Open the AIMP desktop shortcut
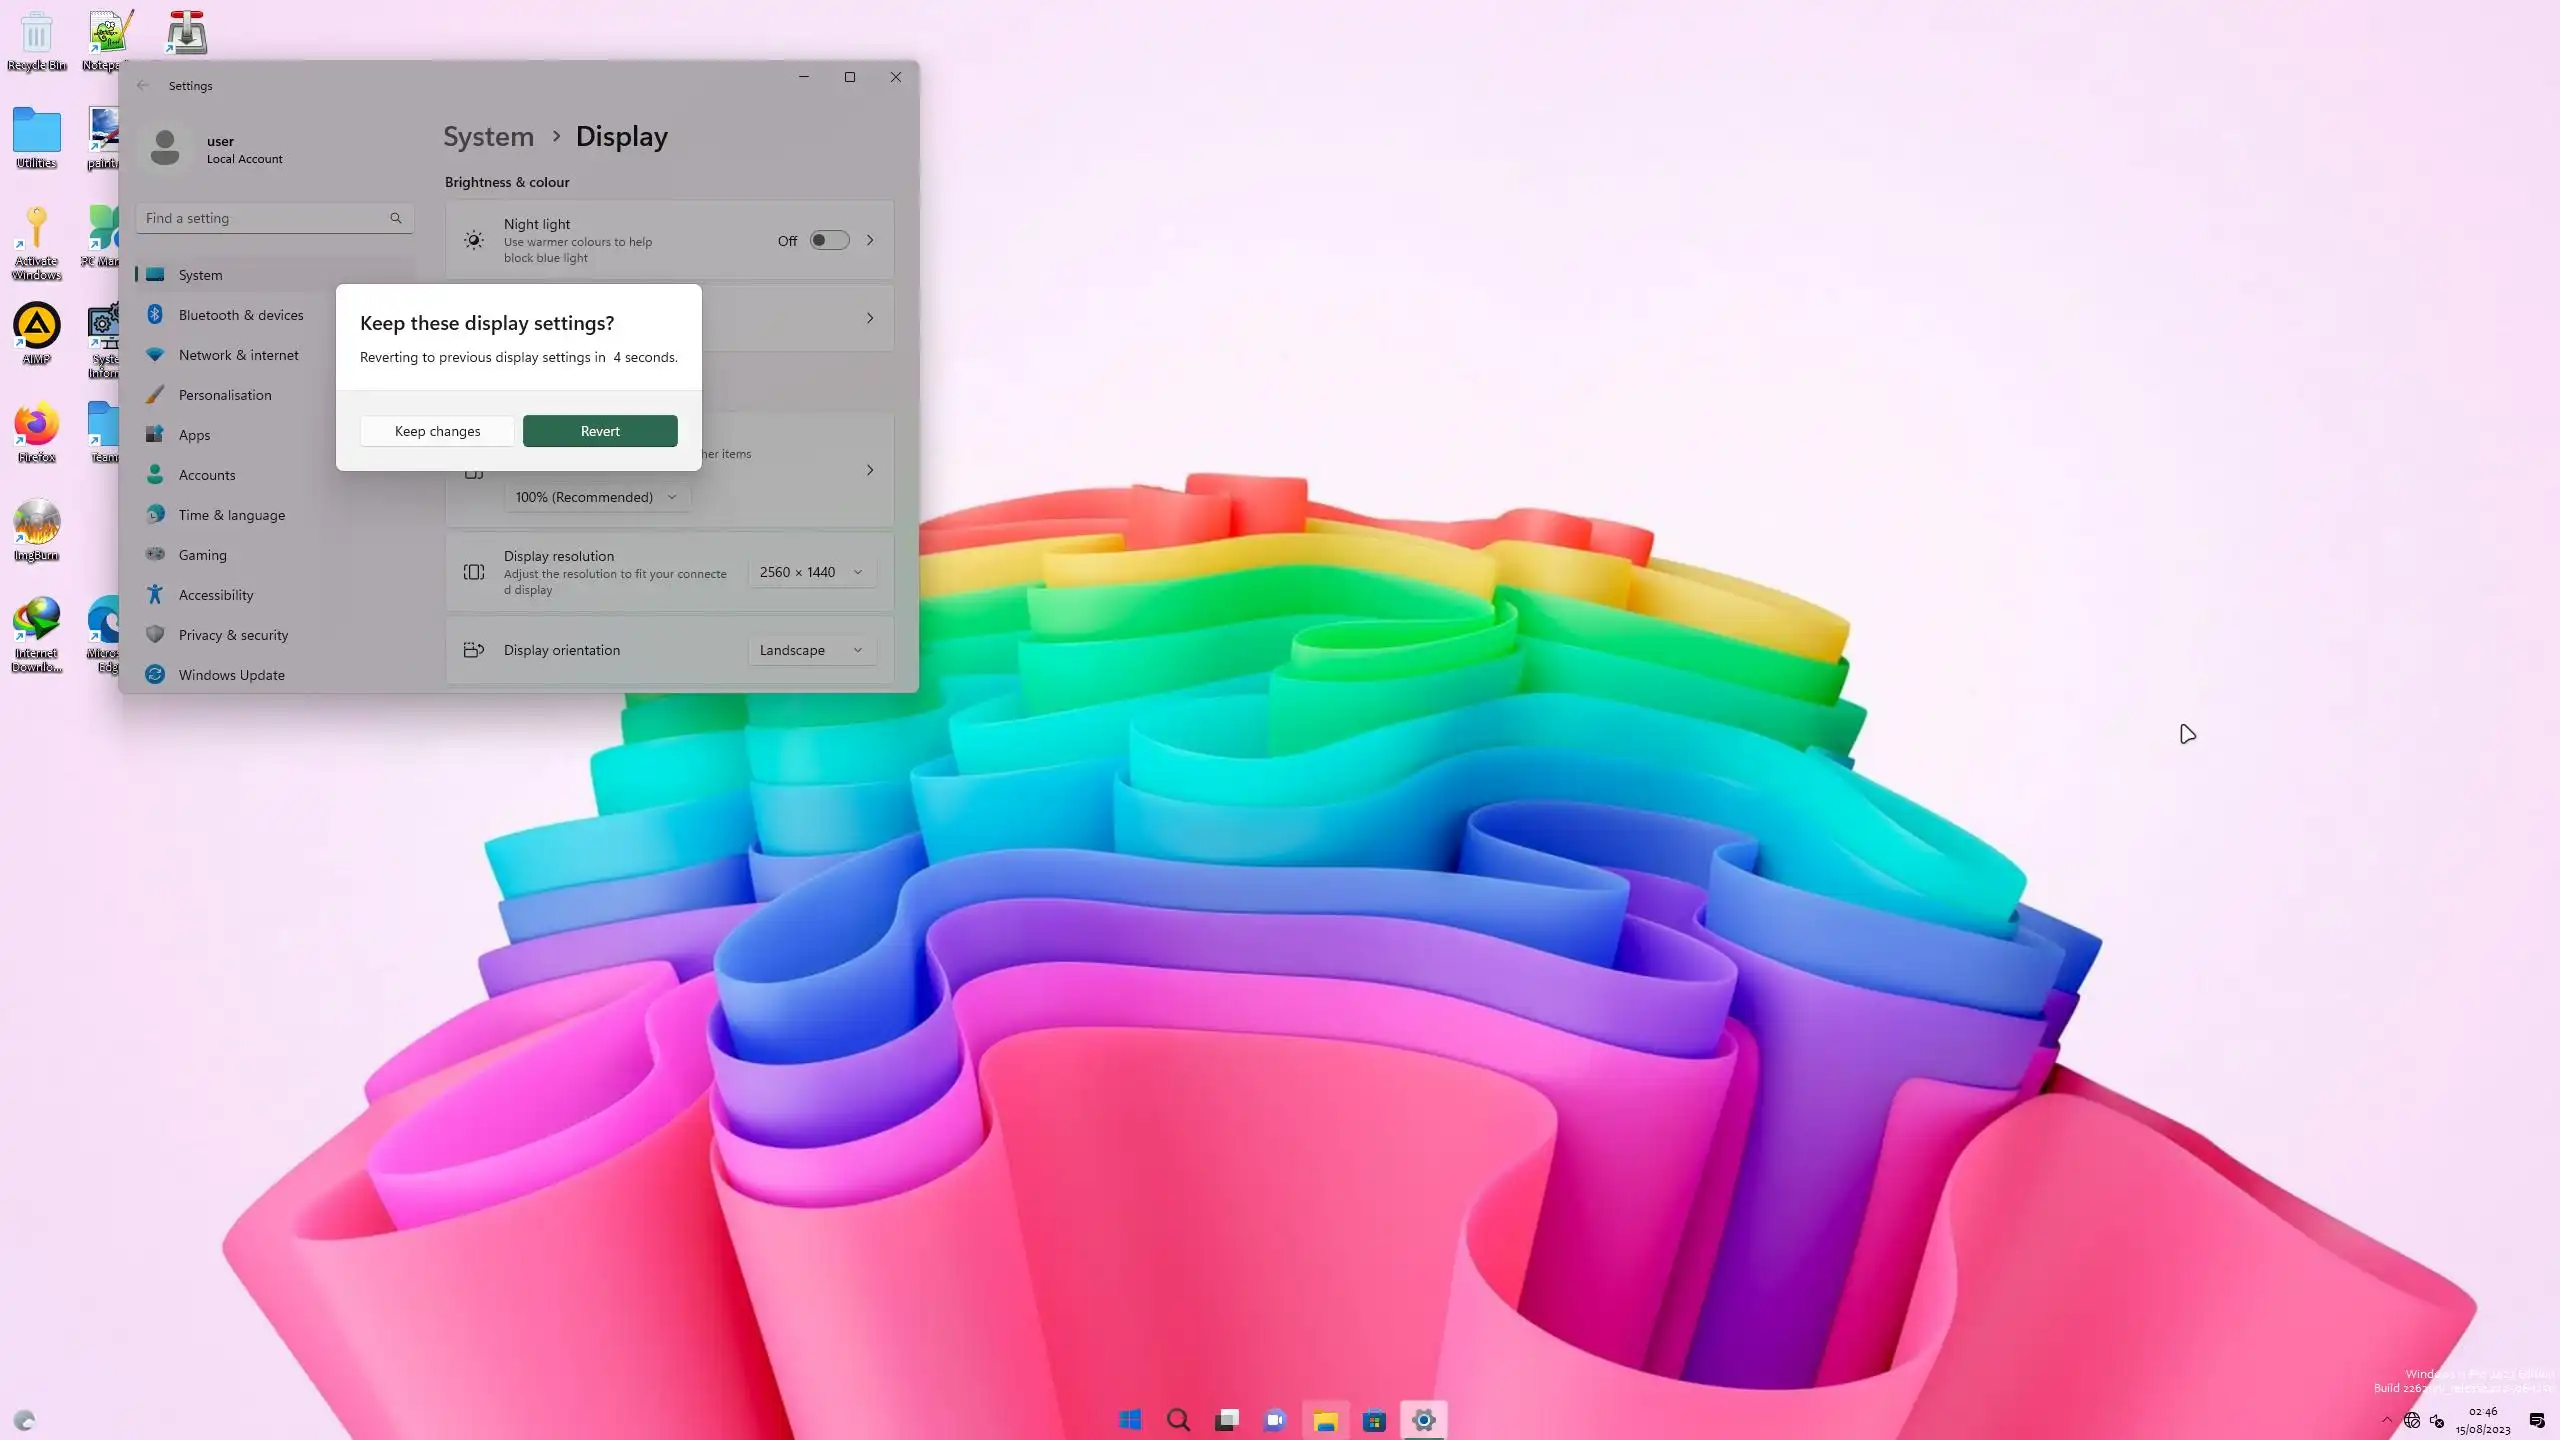Image resolution: width=2560 pixels, height=1440 pixels. (x=37, y=332)
